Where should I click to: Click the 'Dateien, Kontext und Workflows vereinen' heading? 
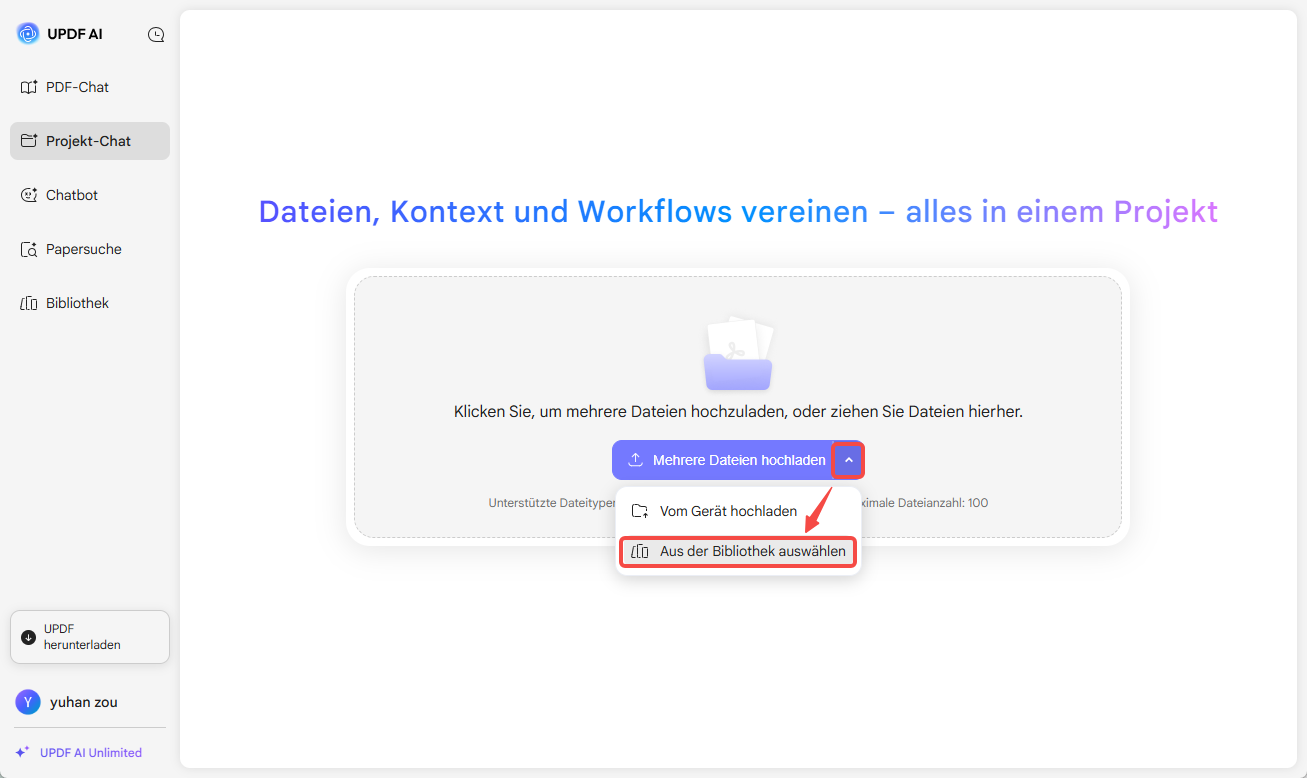click(563, 212)
